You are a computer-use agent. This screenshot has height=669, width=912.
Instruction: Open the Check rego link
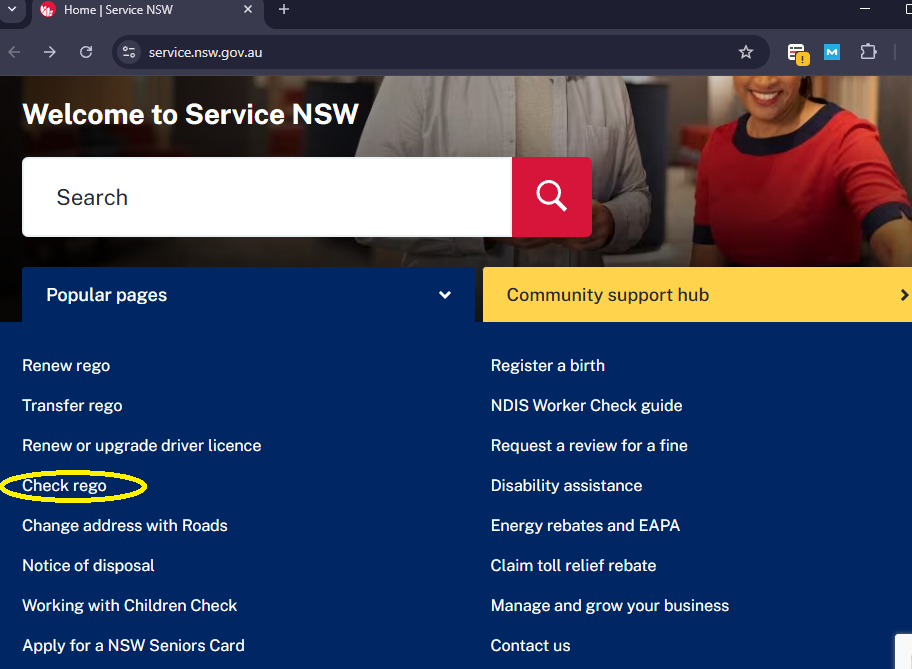point(64,486)
